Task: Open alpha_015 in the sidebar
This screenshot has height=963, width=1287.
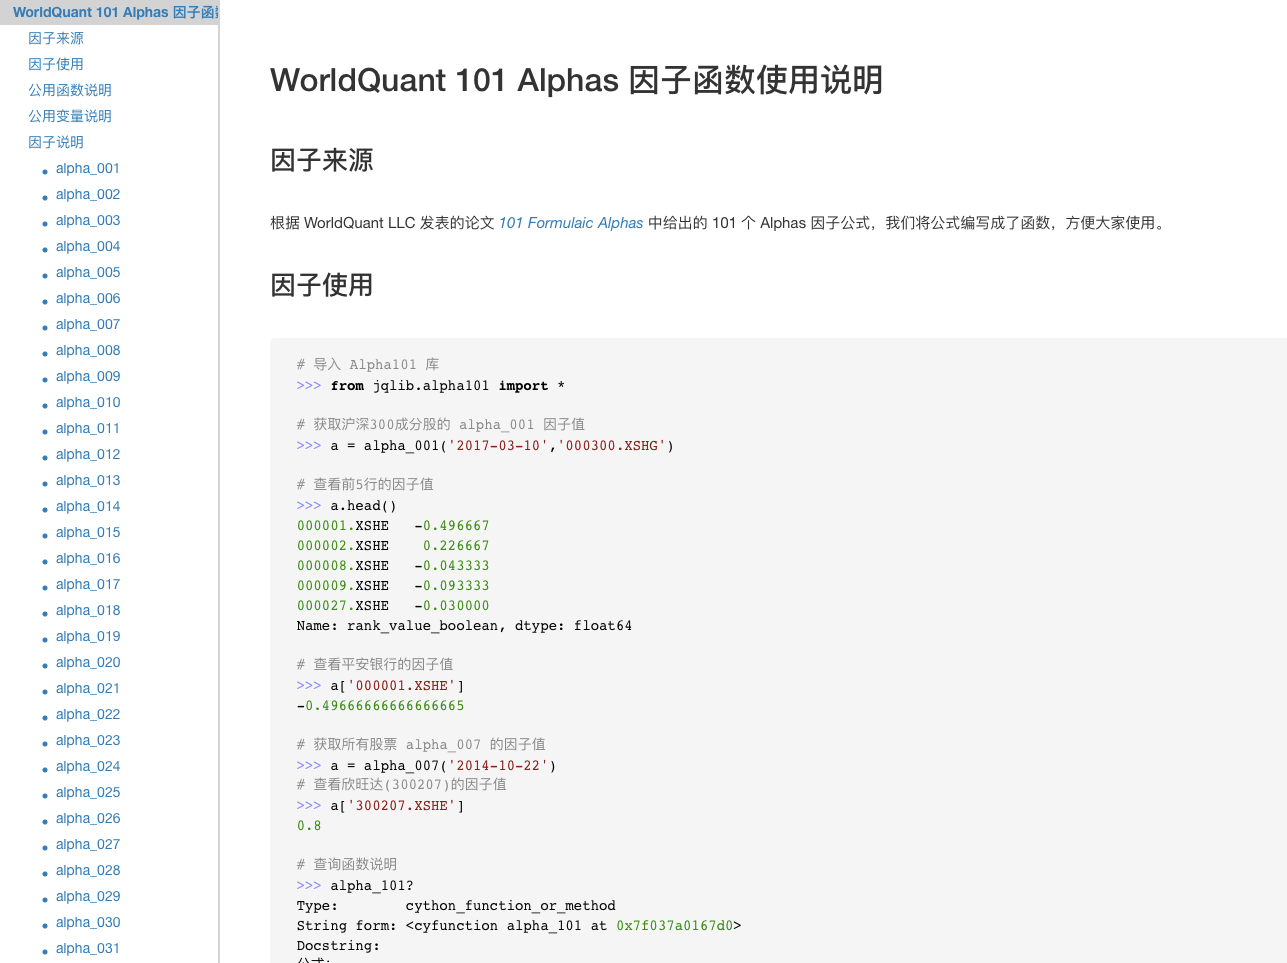Action: 87,532
